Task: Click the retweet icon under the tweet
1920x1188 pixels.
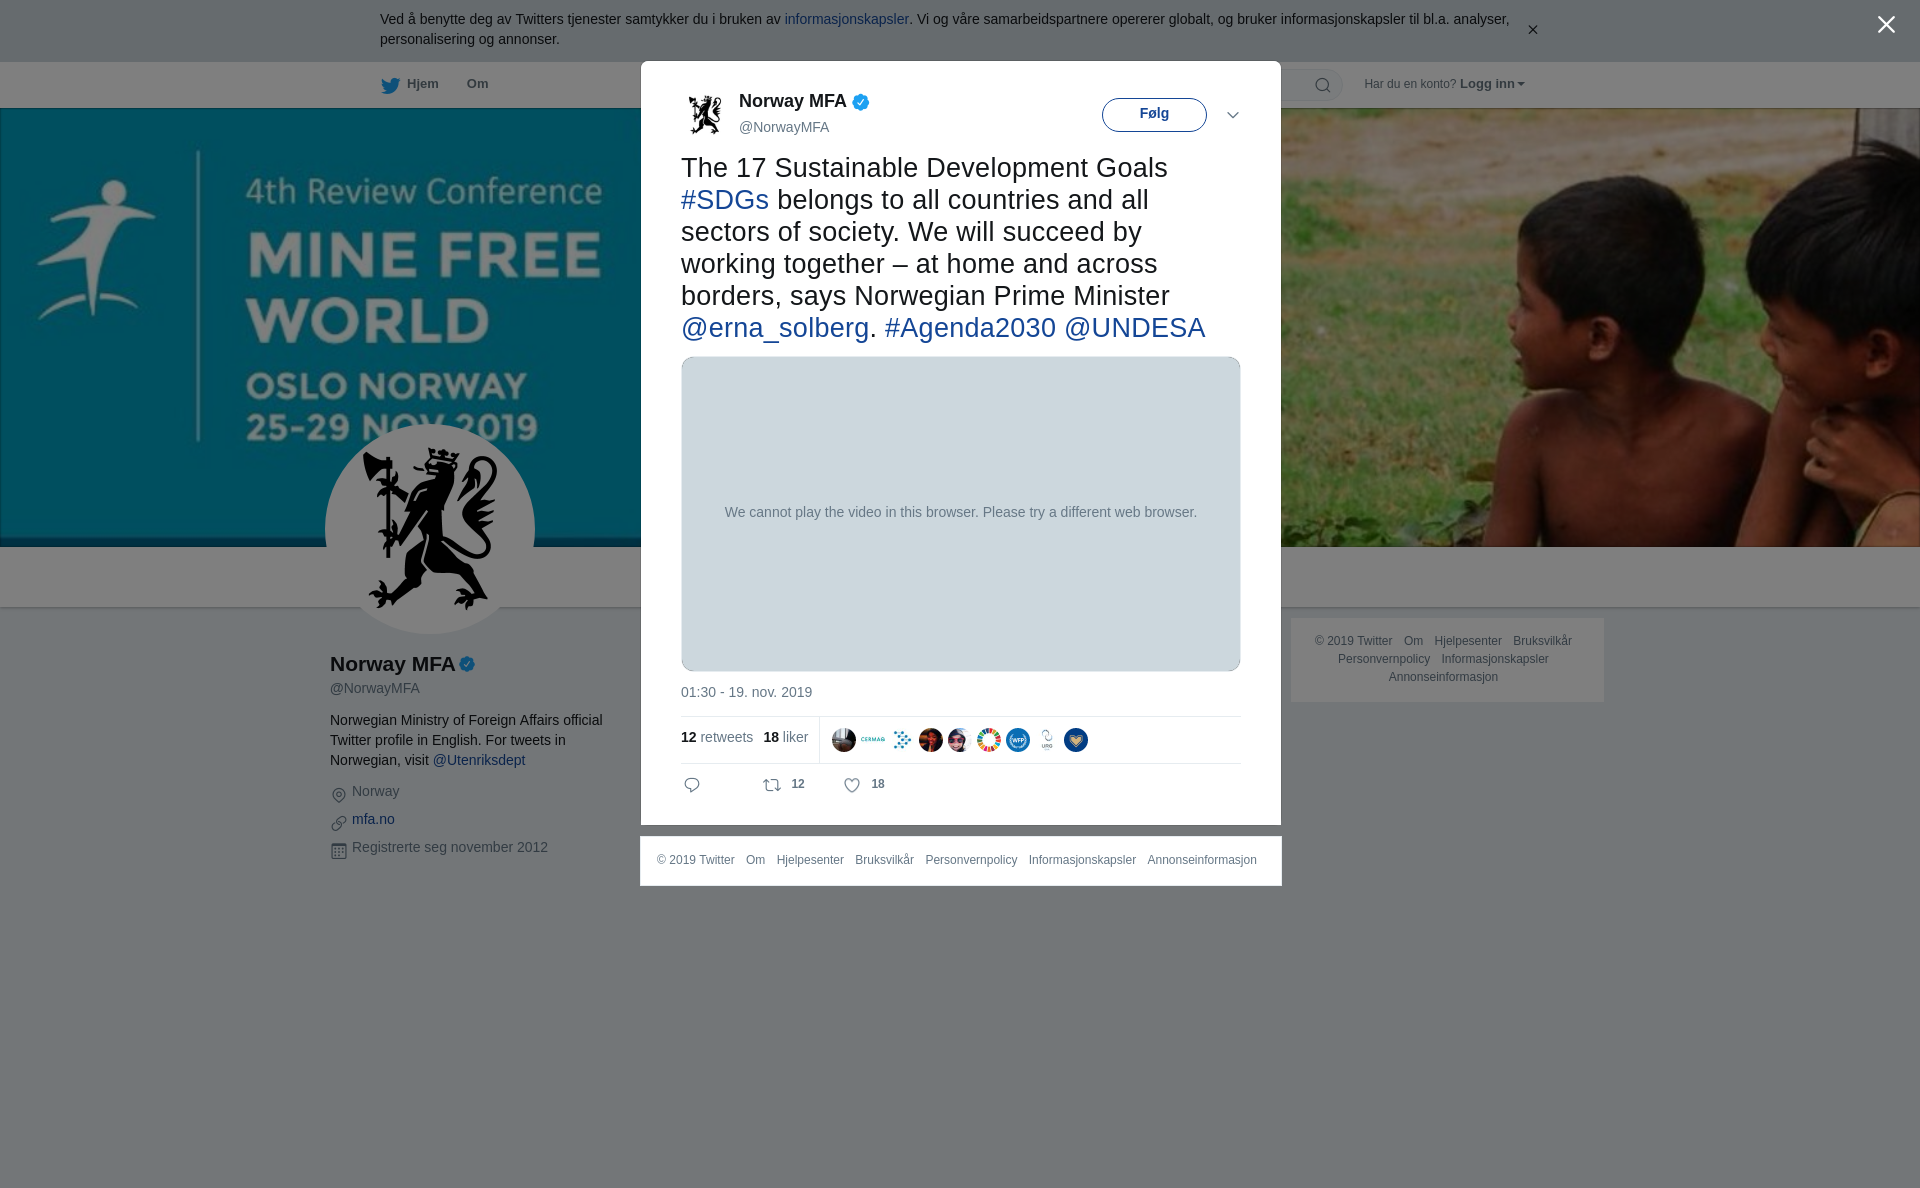Action: [x=772, y=785]
